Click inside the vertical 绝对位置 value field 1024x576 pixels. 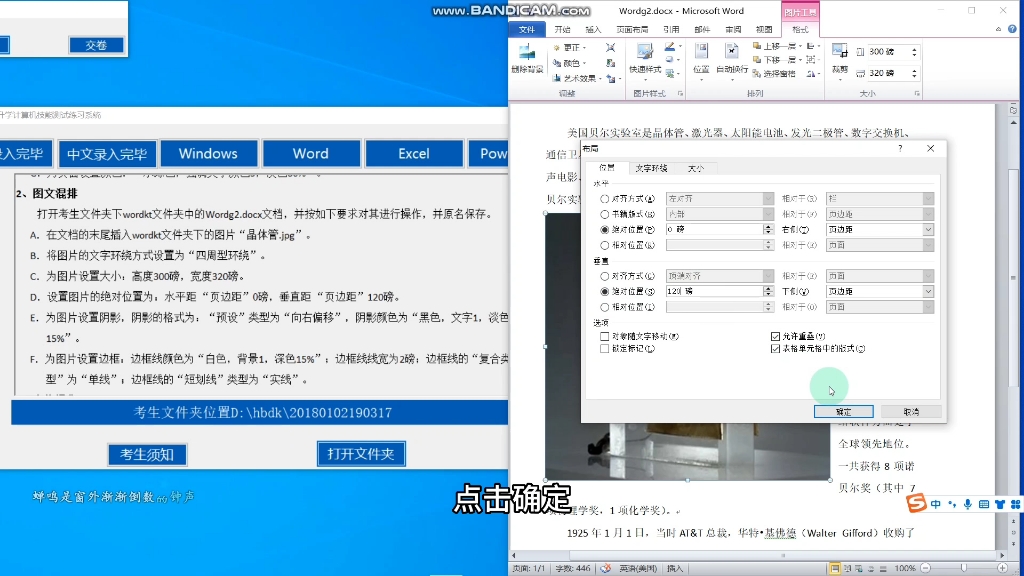coord(716,290)
